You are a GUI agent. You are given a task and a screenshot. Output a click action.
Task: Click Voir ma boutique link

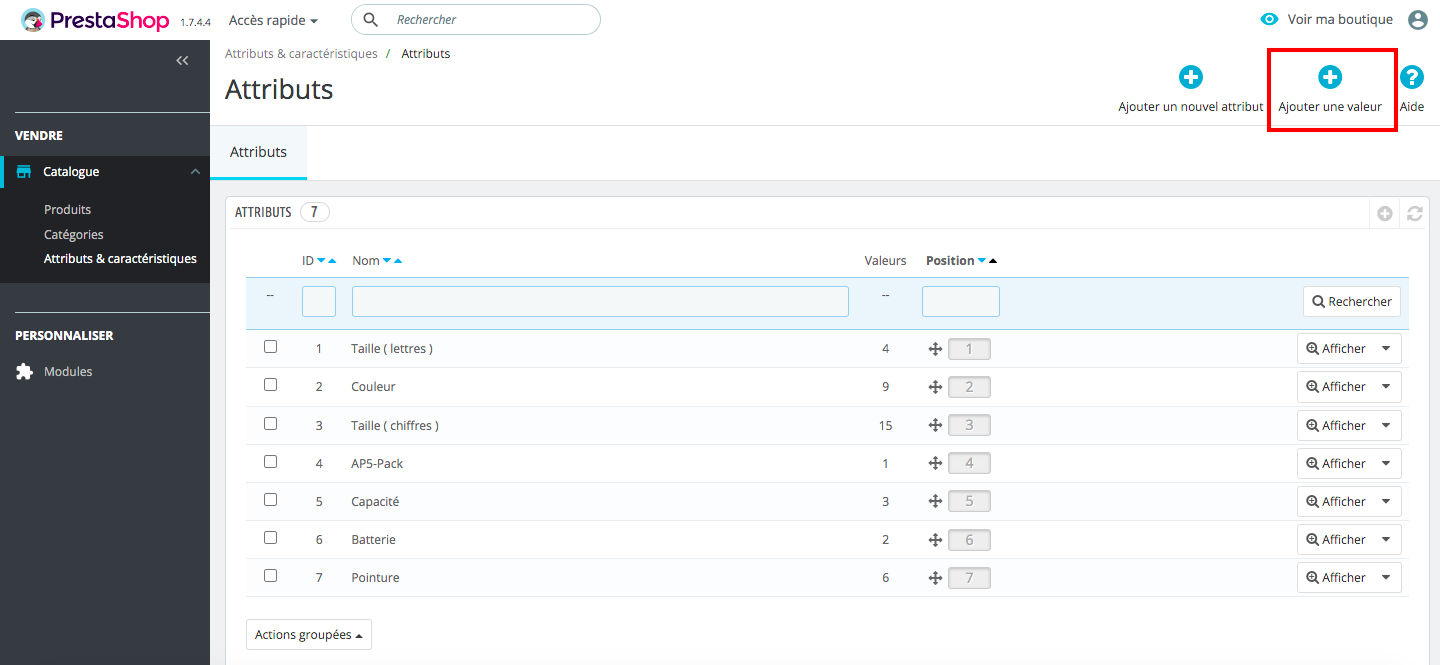click(x=1340, y=20)
